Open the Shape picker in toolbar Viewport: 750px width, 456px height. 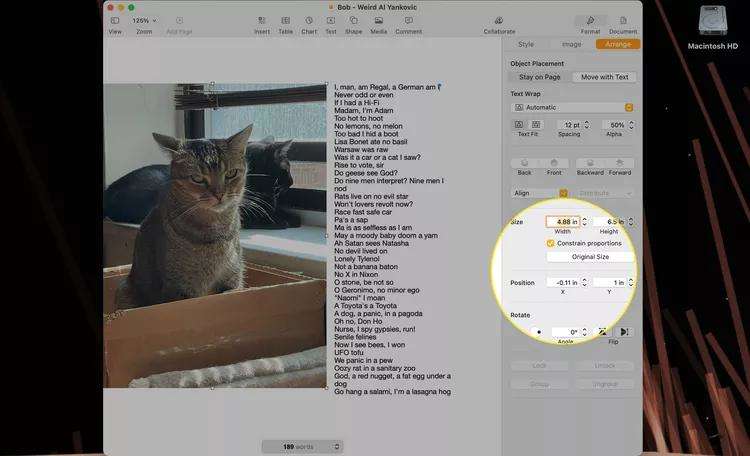pyautogui.click(x=353, y=20)
